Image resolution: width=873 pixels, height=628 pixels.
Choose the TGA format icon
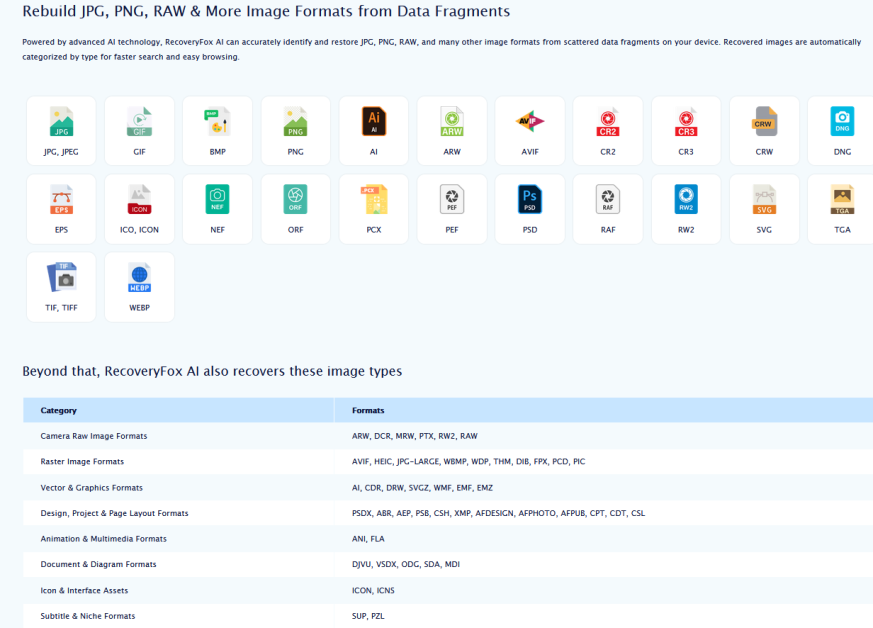click(842, 199)
